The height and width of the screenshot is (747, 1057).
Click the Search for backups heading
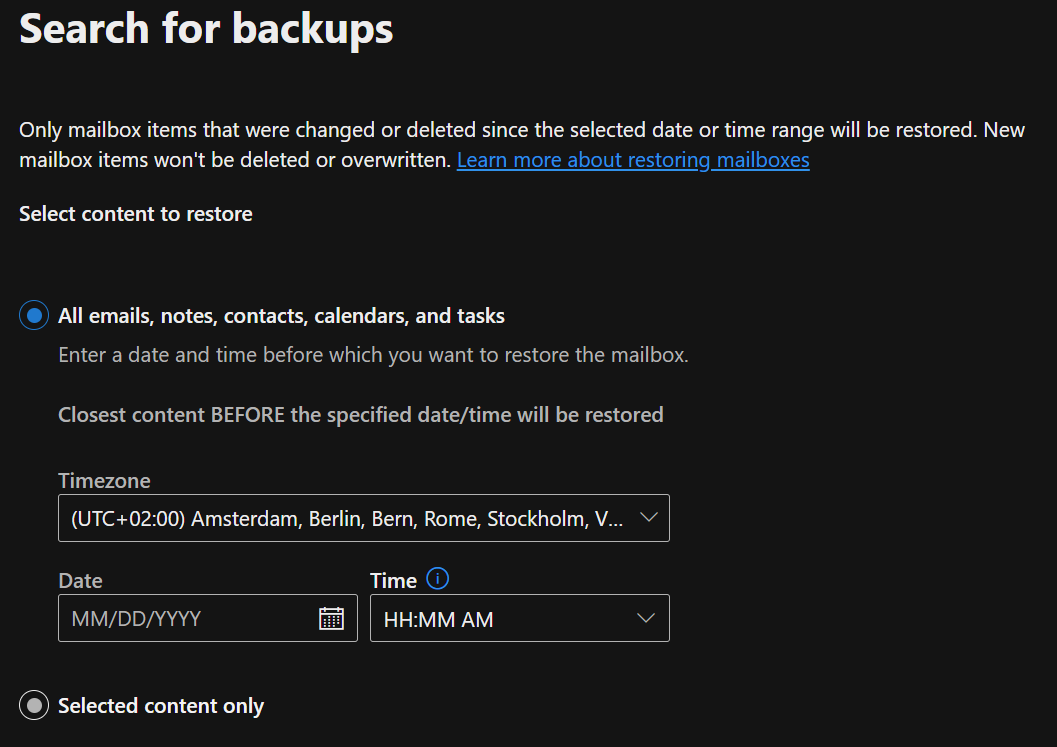point(206,29)
